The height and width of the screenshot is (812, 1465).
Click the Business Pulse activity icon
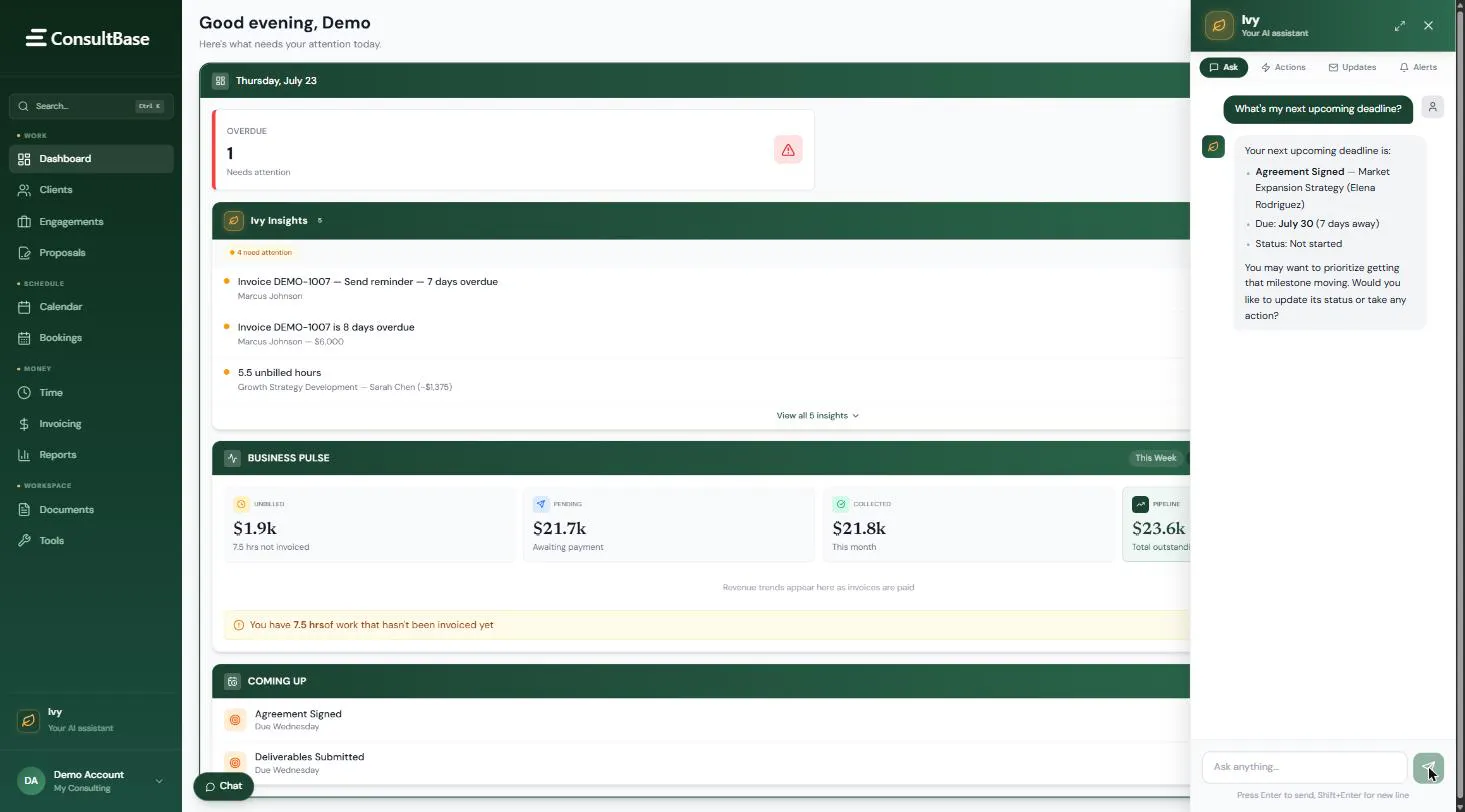(x=233, y=458)
